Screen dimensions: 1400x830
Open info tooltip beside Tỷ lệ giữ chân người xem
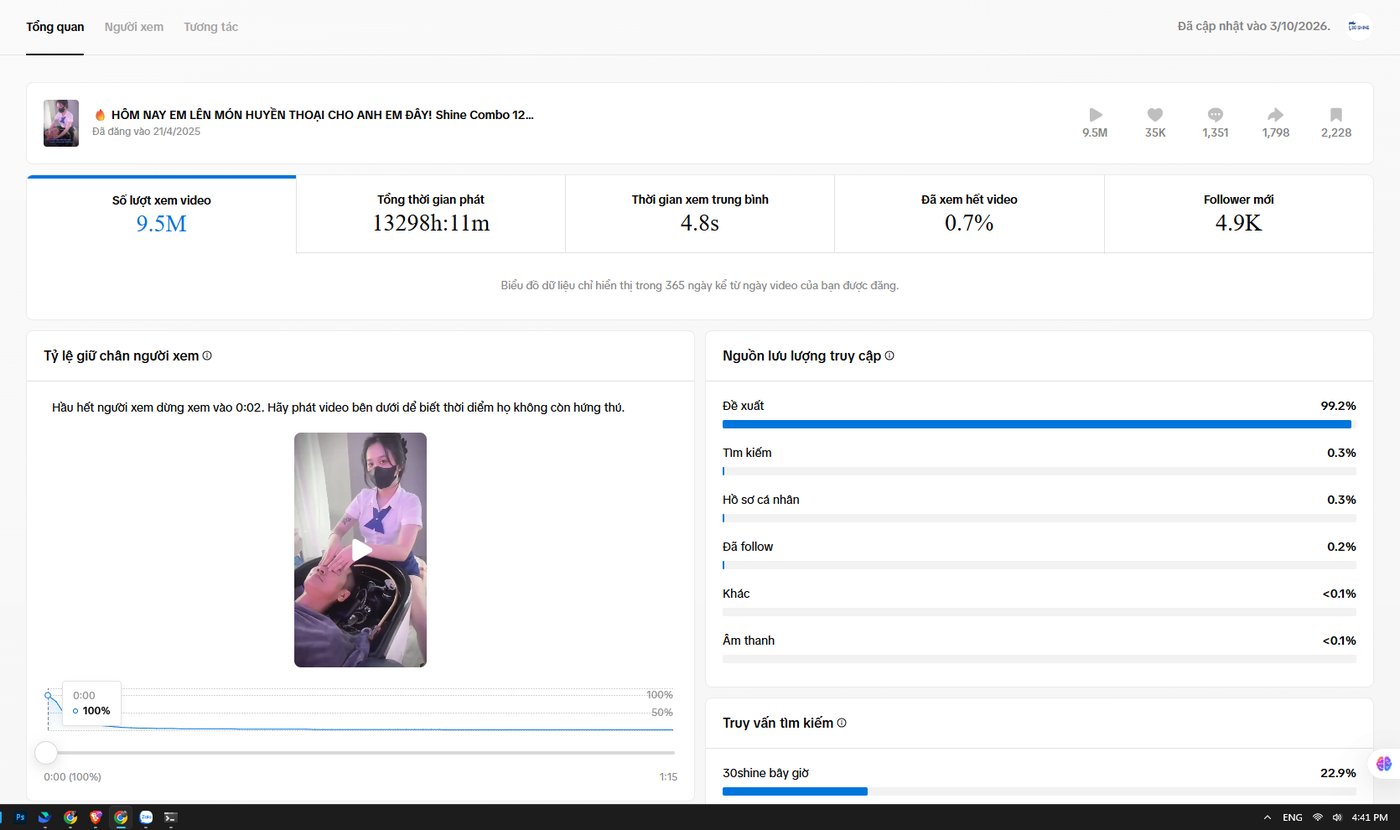point(207,355)
